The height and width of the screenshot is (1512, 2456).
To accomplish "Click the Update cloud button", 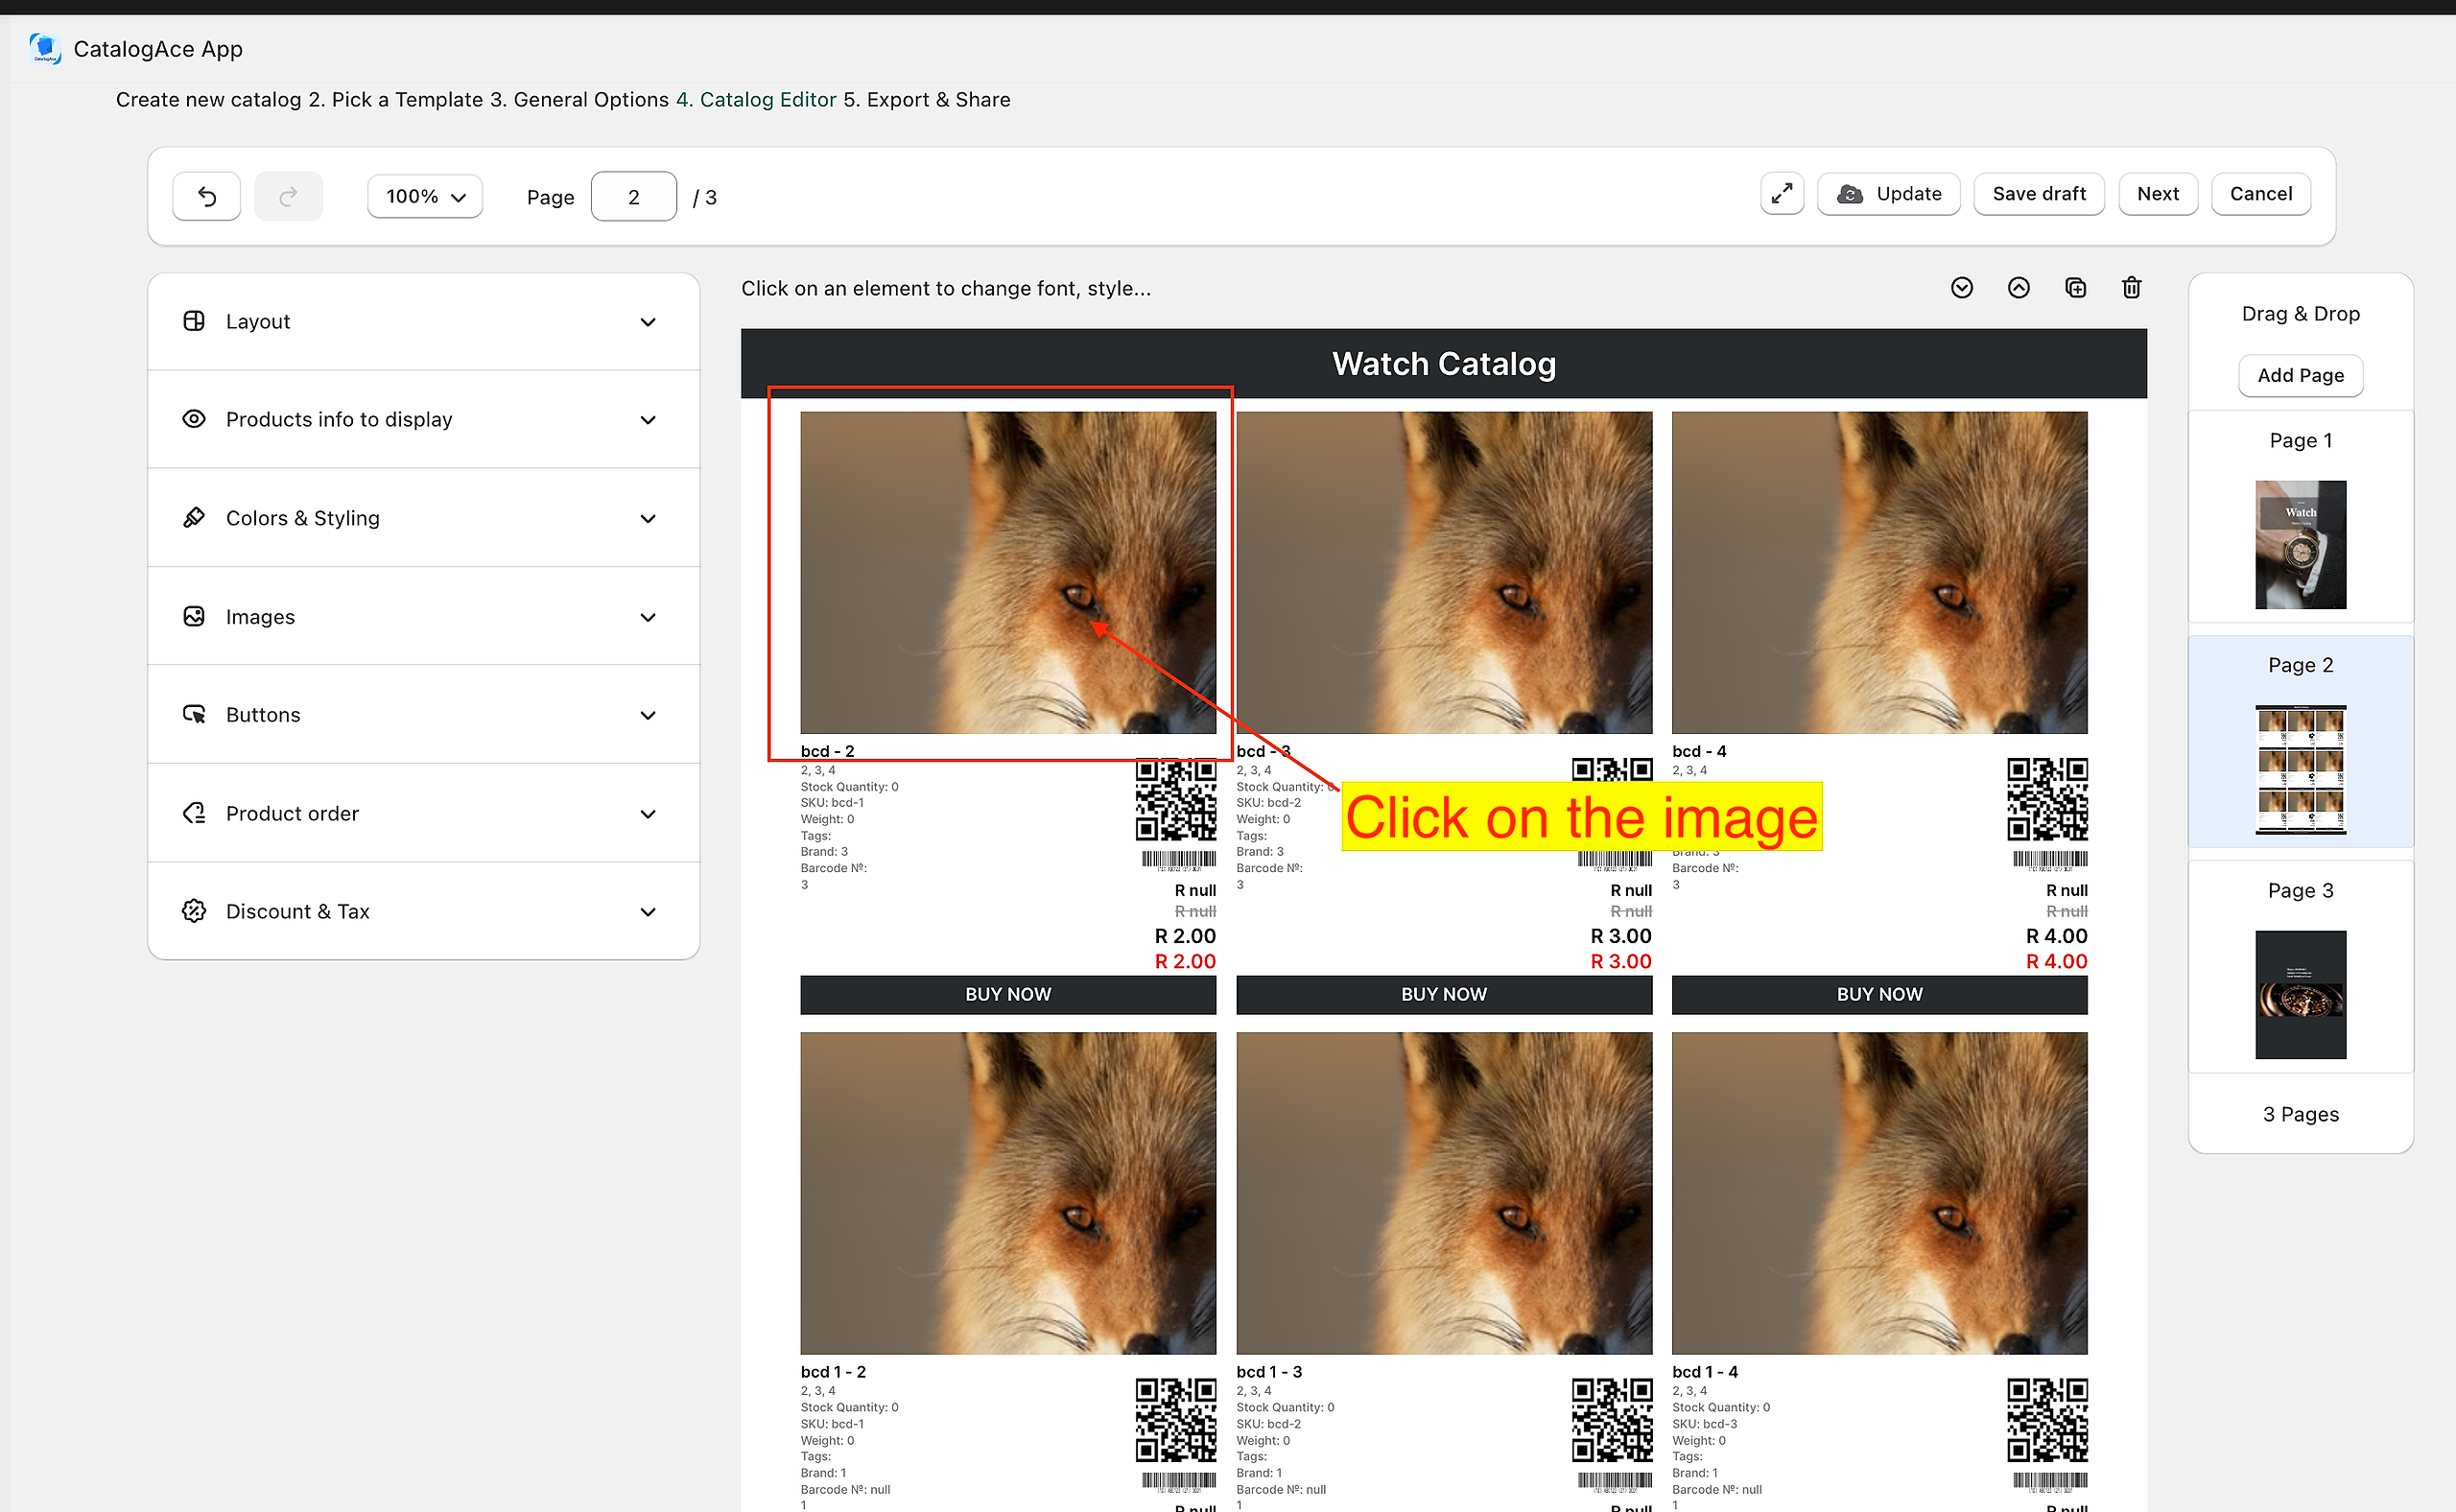I will pyautogui.click(x=1888, y=194).
